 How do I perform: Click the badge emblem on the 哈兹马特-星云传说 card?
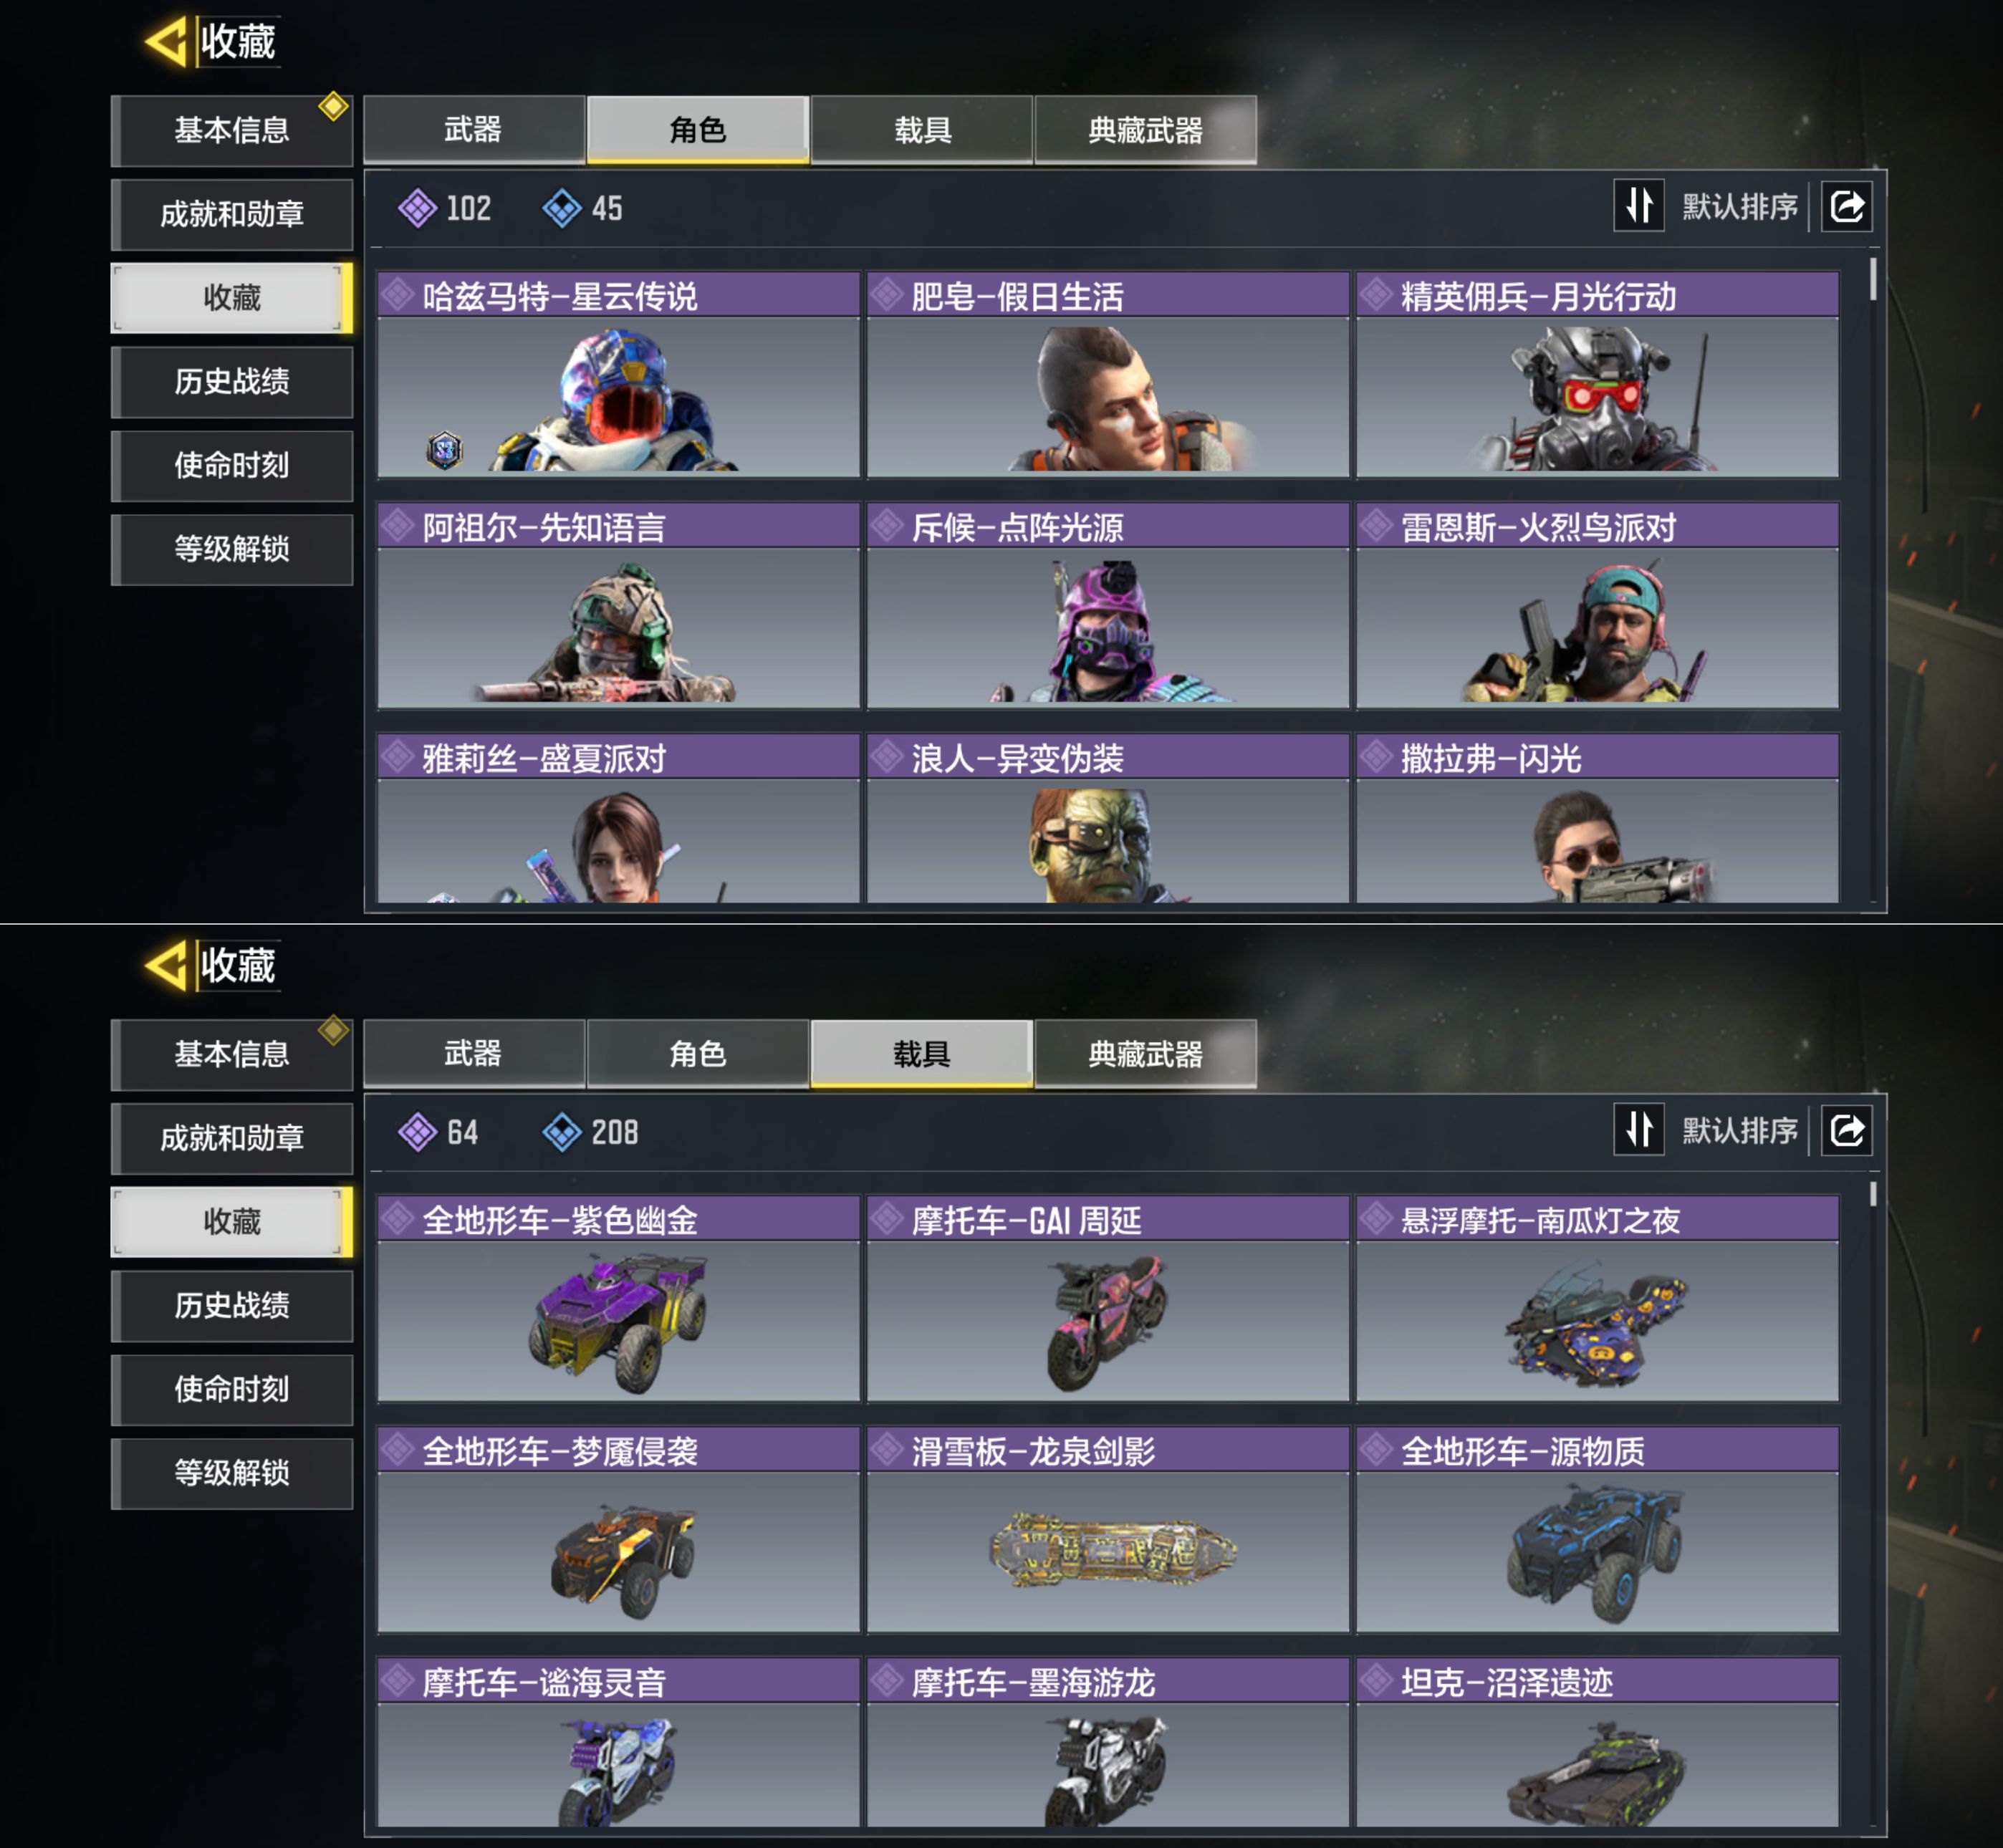445,450
